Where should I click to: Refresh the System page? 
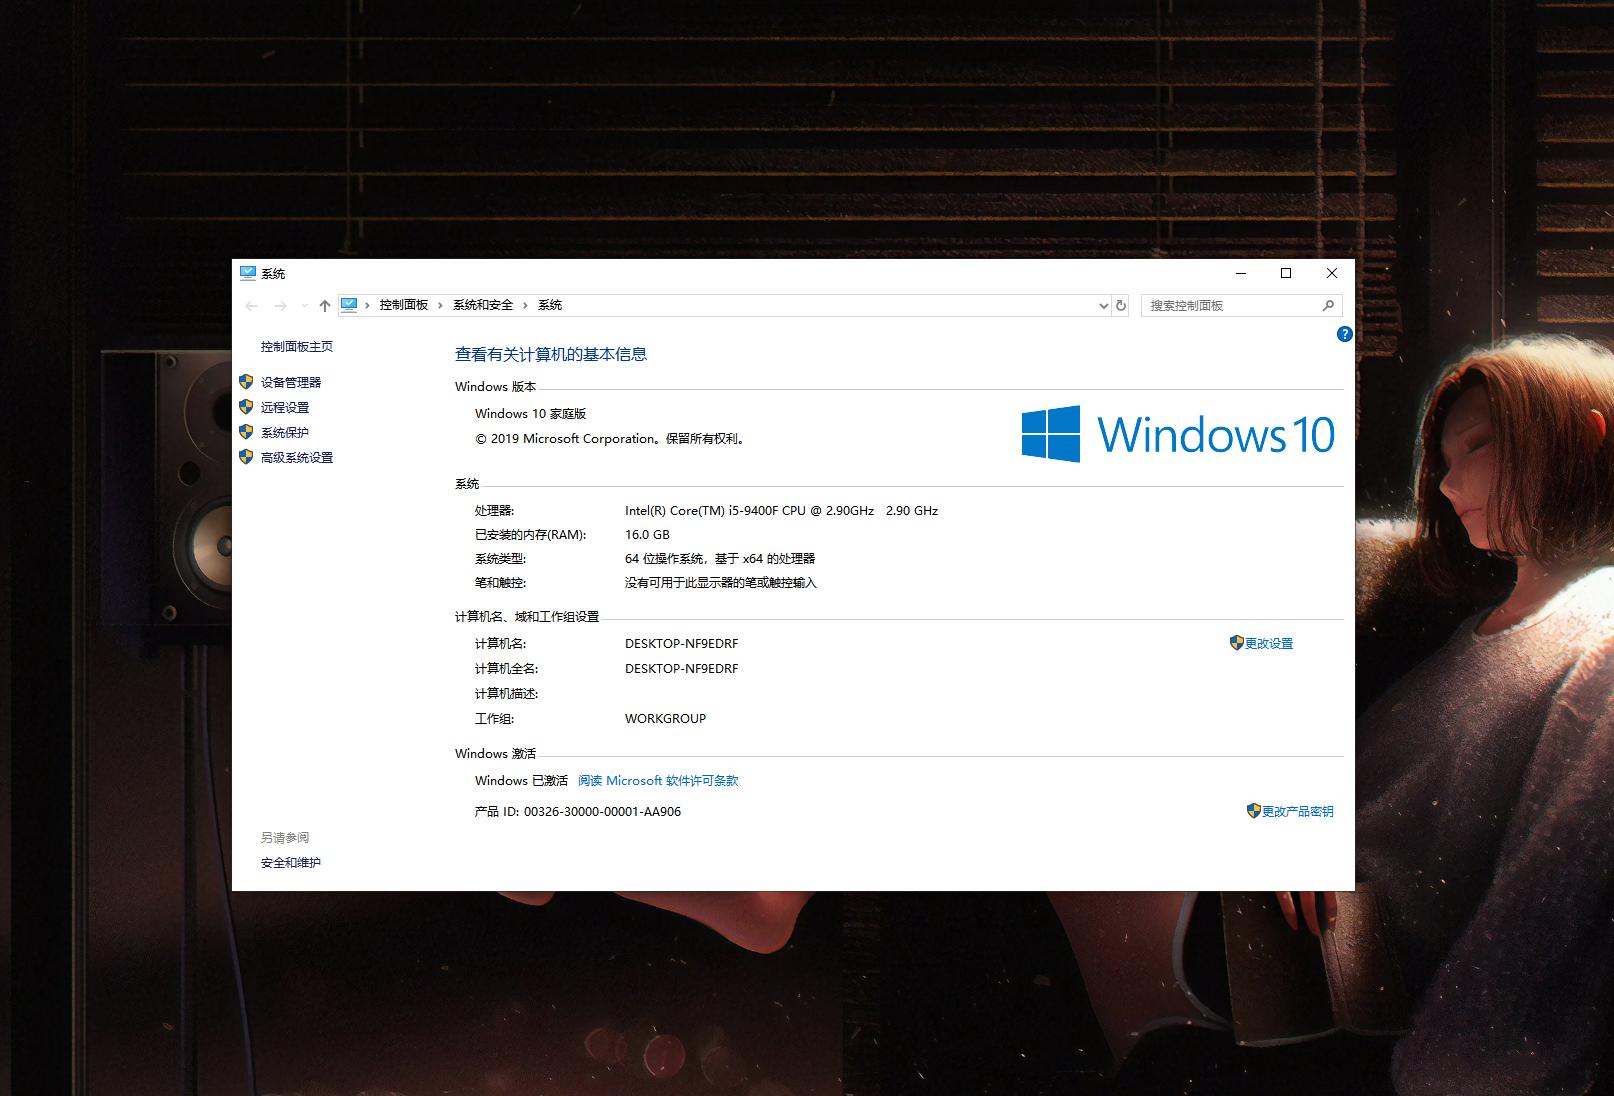(x=1121, y=306)
